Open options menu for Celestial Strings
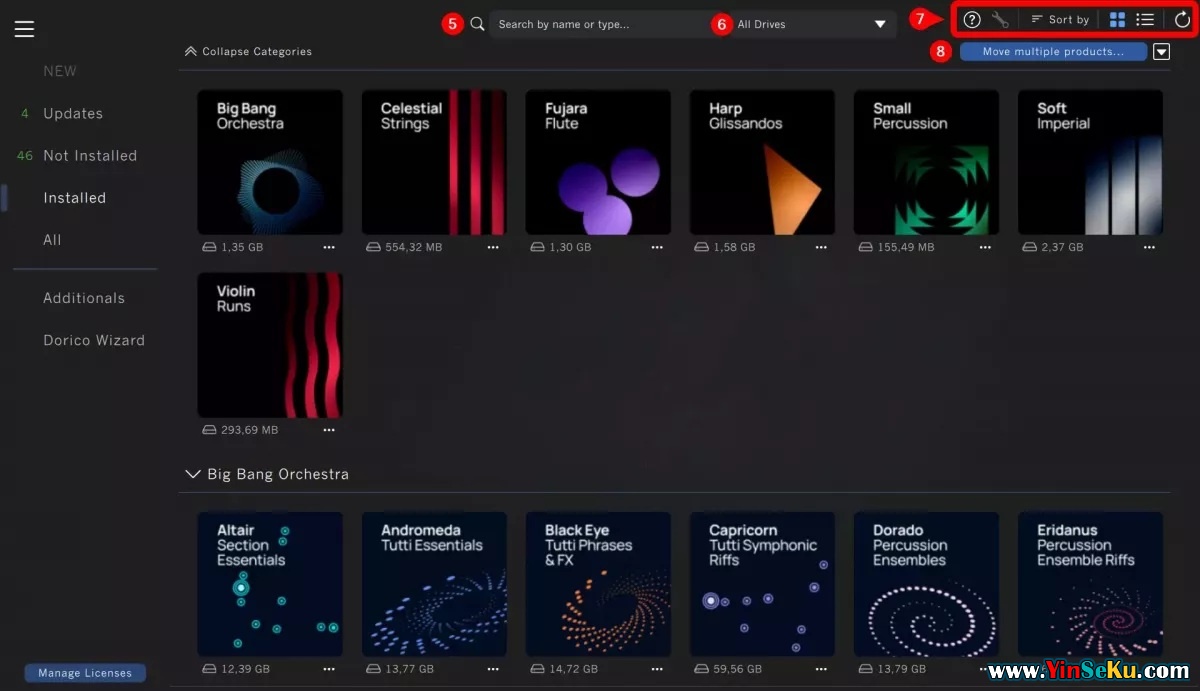The height and width of the screenshot is (691, 1200). (x=493, y=247)
